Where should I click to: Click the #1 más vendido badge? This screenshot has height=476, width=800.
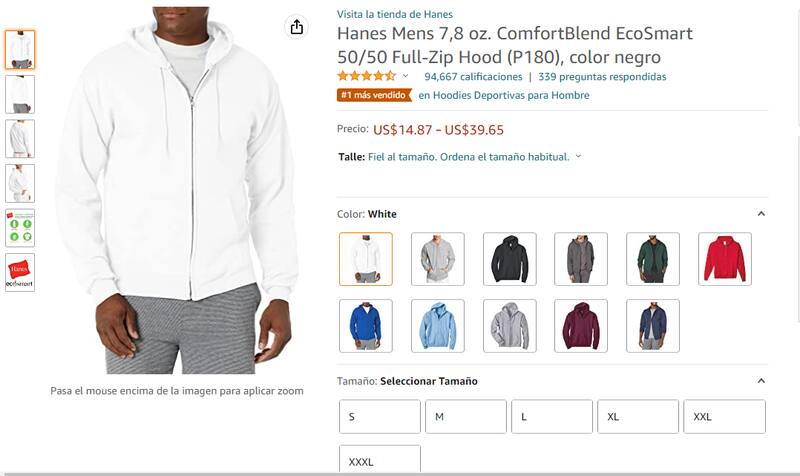click(374, 95)
